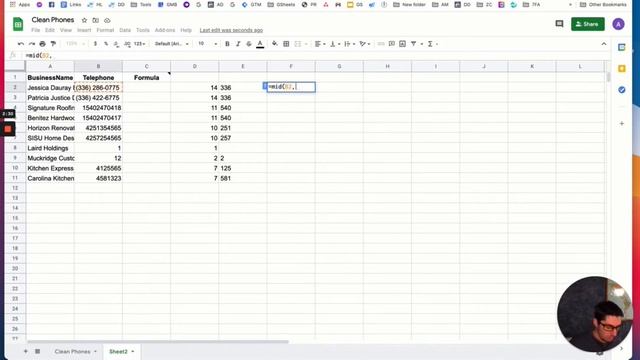Image resolution: width=640 pixels, height=360 pixels.
Task: Open horizontal align dropdown
Action: pos(320,44)
